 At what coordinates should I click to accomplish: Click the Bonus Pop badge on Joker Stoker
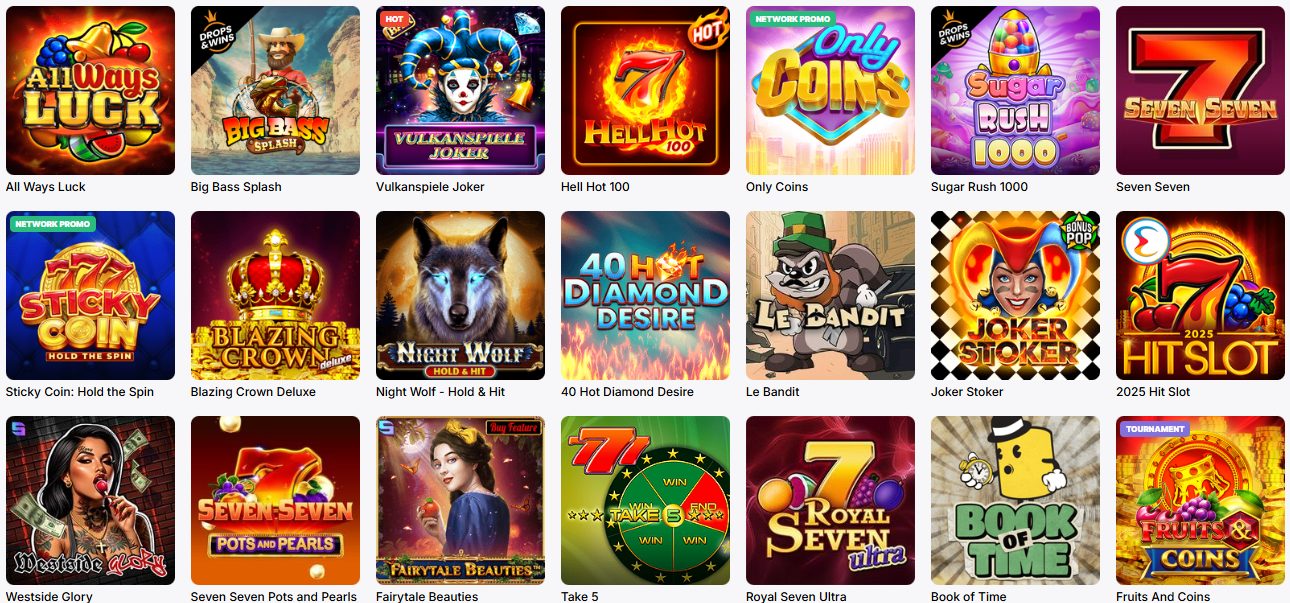pyautogui.click(x=1079, y=232)
